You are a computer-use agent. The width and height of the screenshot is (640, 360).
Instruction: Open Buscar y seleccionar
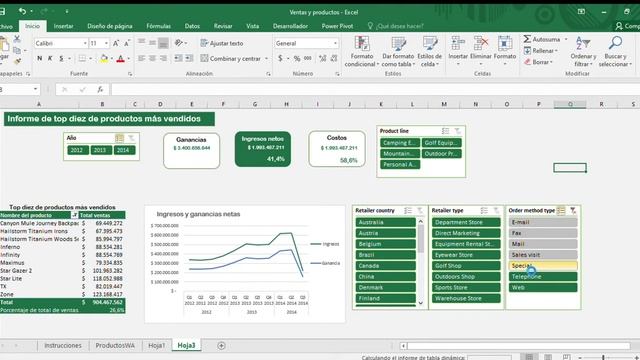coord(615,51)
